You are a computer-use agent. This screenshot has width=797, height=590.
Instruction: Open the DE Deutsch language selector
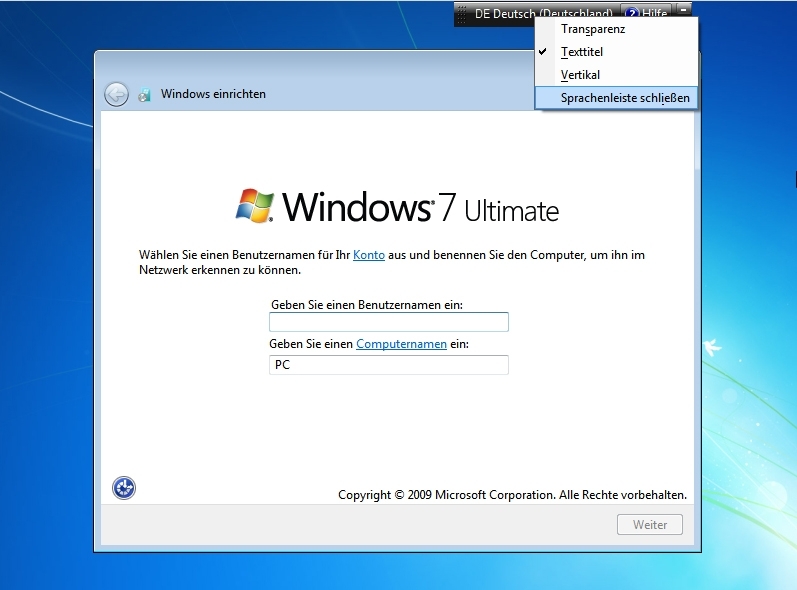[x=543, y=14]
